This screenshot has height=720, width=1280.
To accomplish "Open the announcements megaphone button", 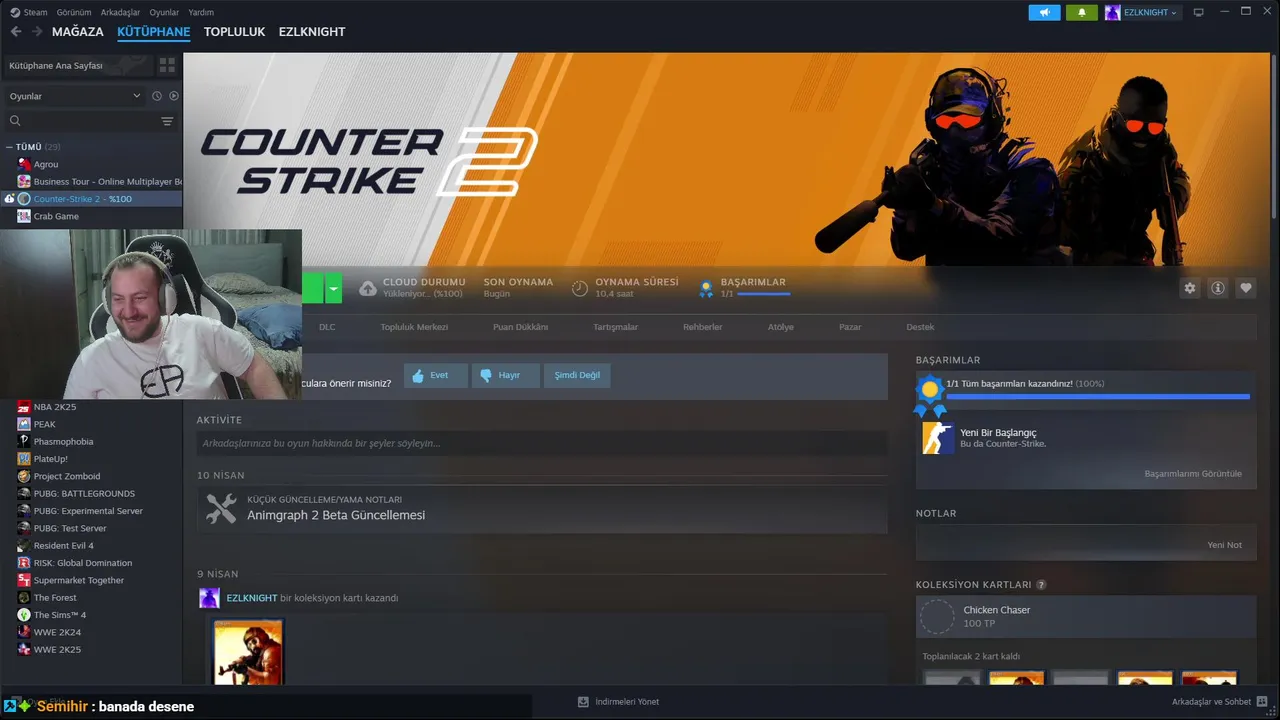I will coord(1045,12).
